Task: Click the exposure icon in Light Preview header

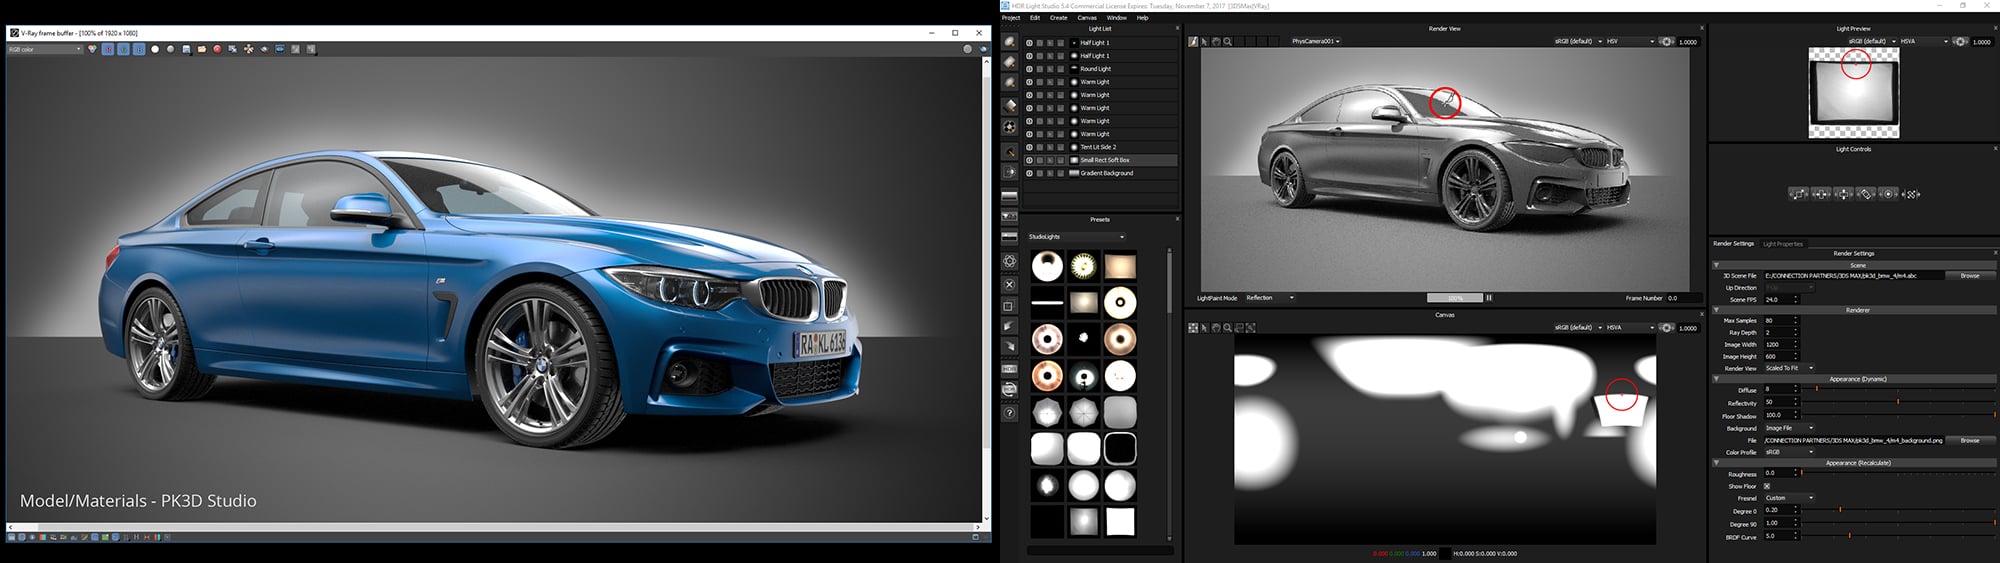Action: (x=1960, y=42)
